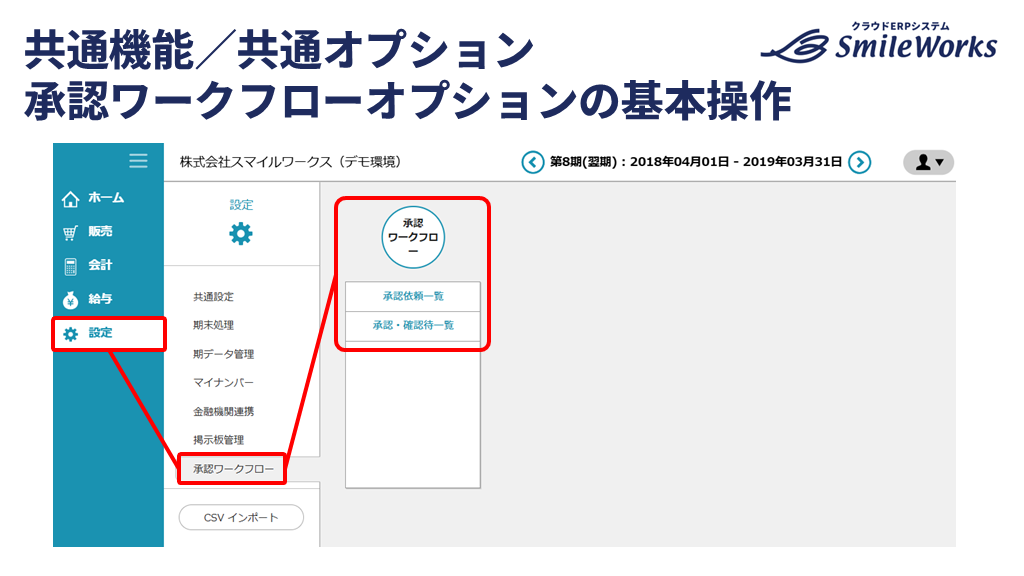Screen dimensions: 1024x576
Task: Click the company name 株式会社スマイルワークス（デモ環境）
Action: (291, 161)
